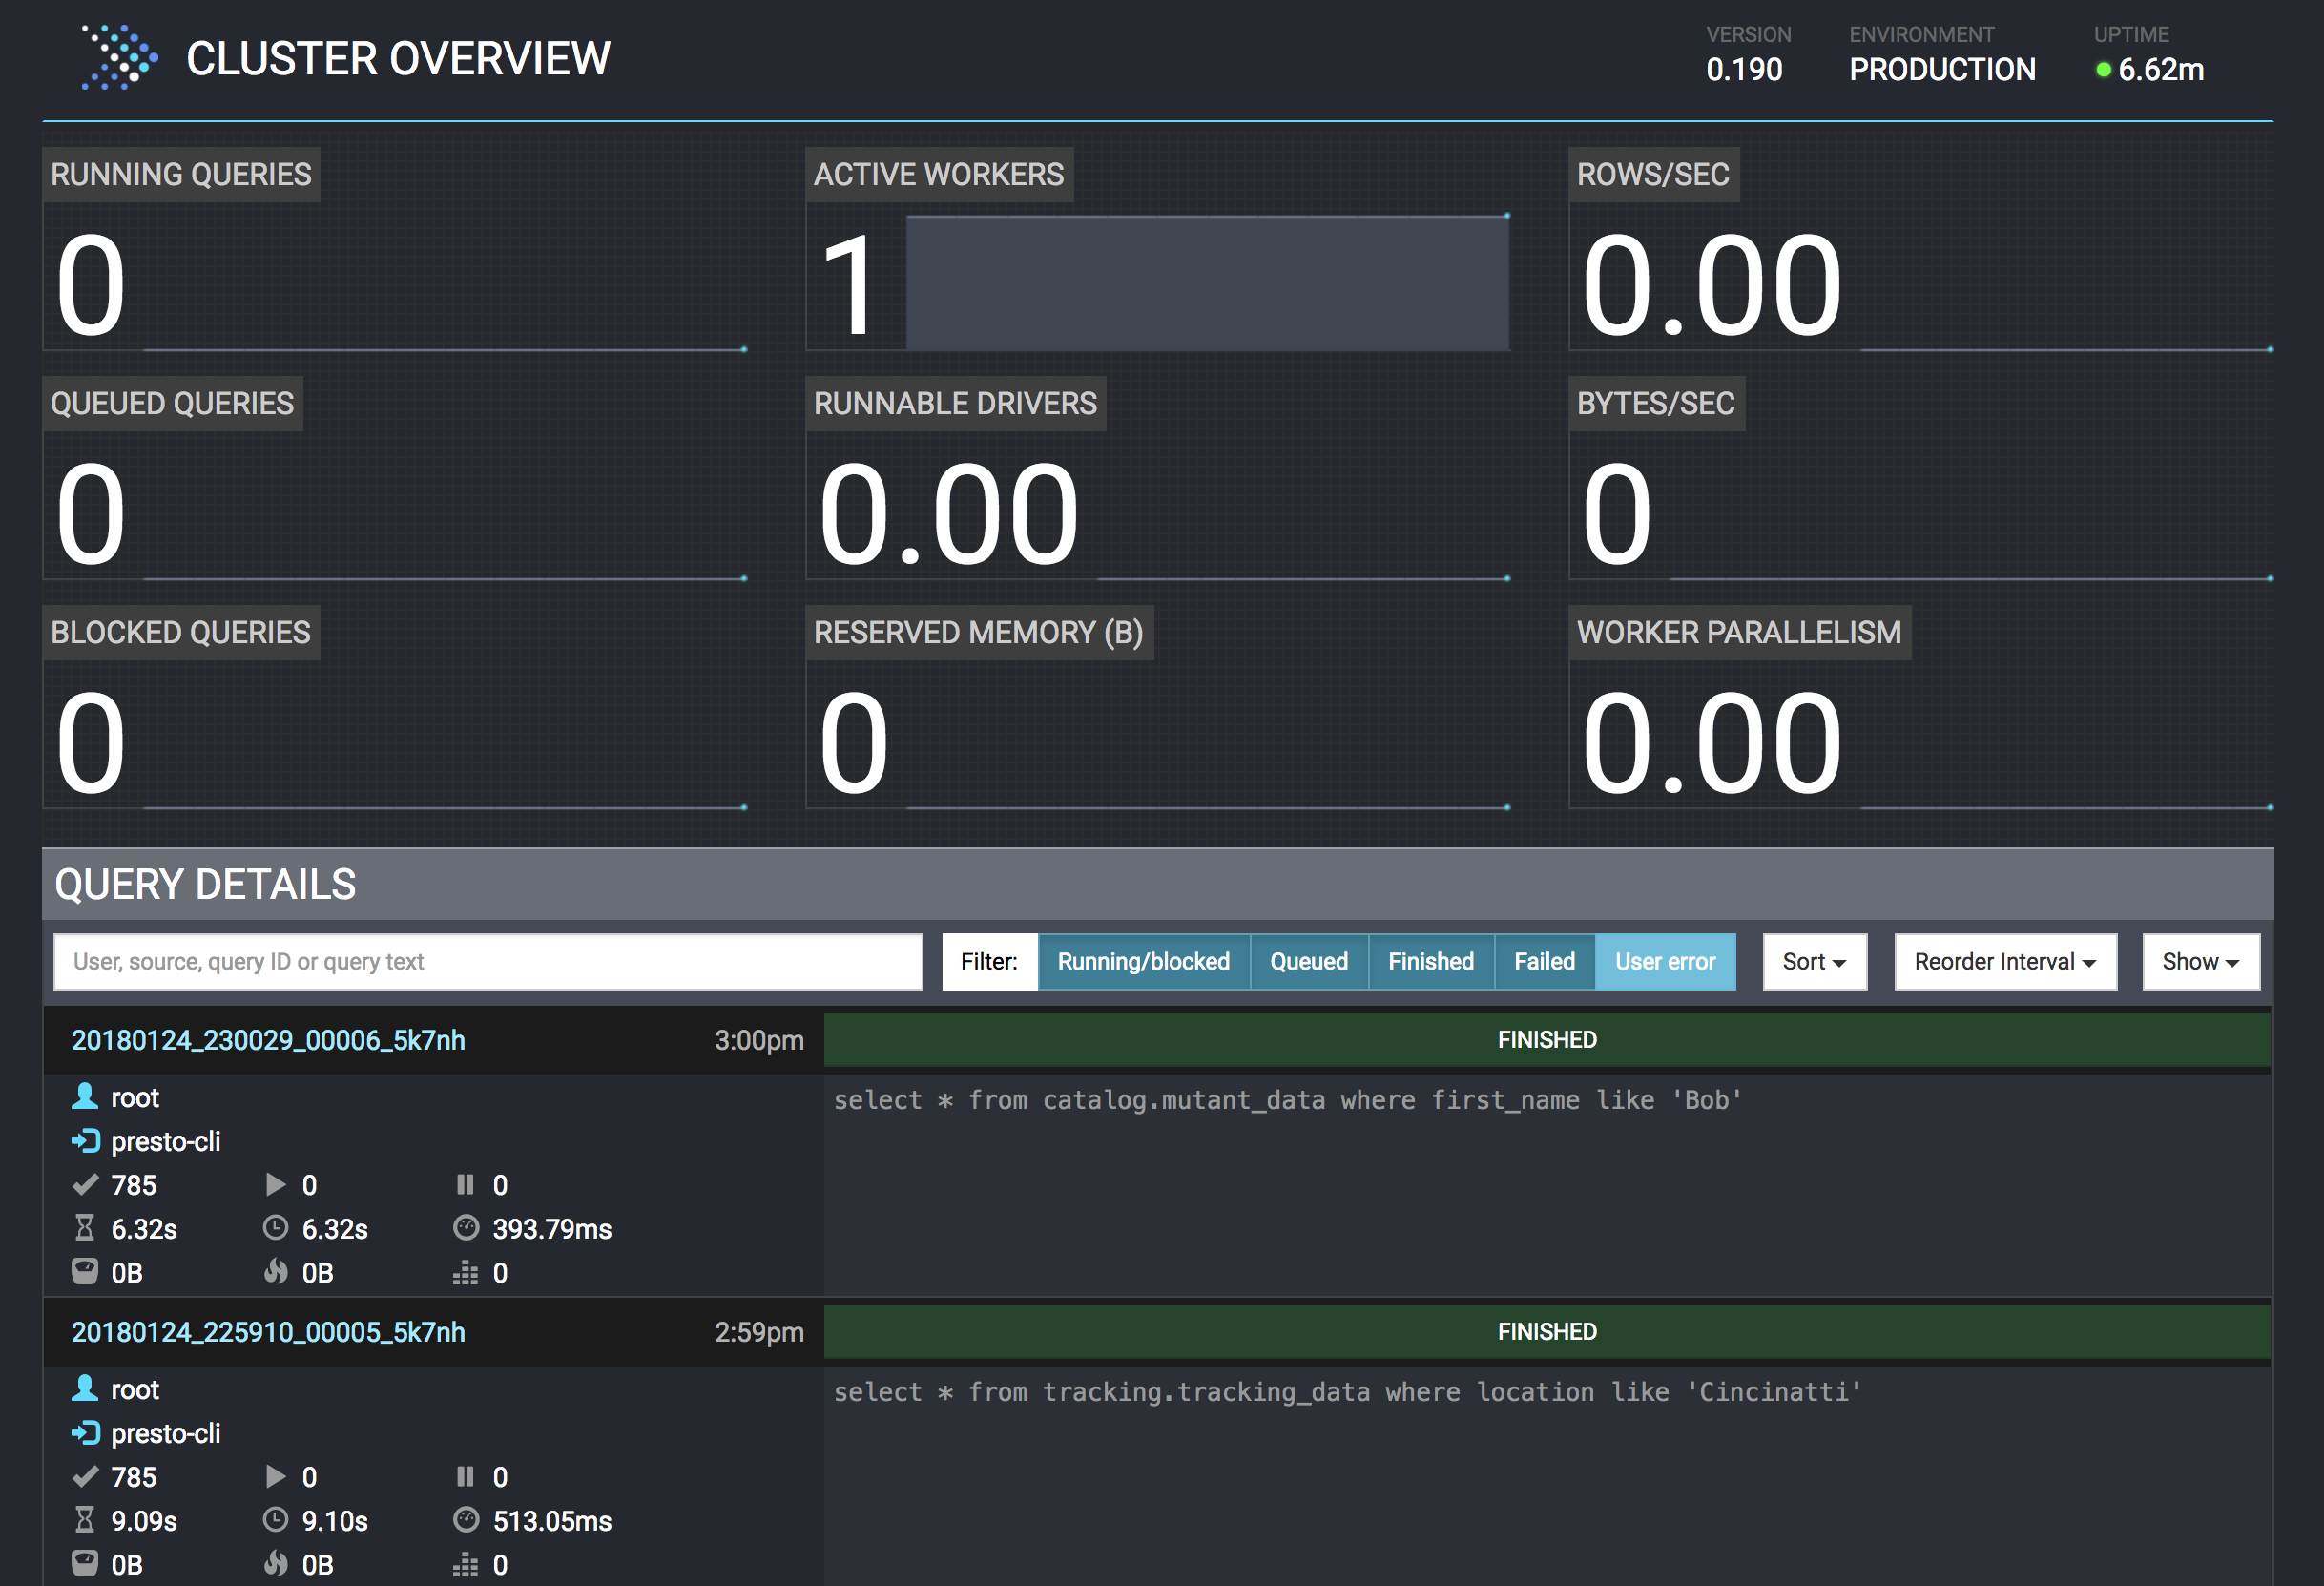Click the CPU time gauge icon near 393.79ms
2324x1586 pixels.
[x=466, y=1228]
